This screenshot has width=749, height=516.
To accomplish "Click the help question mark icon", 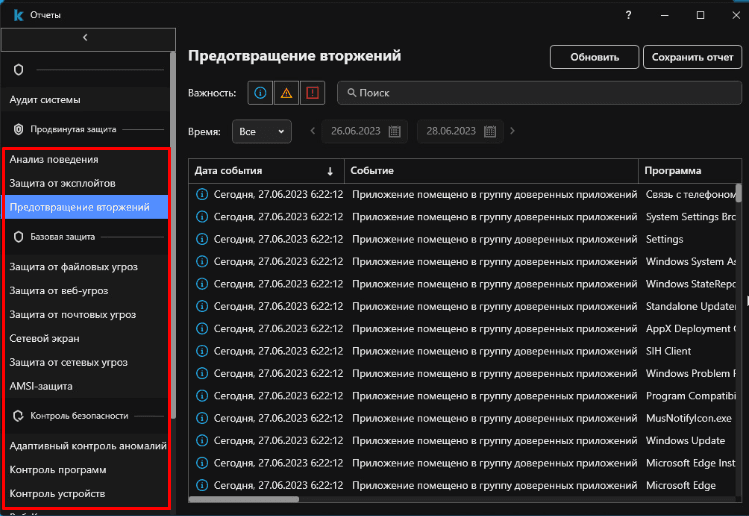I will click(628, 15).
